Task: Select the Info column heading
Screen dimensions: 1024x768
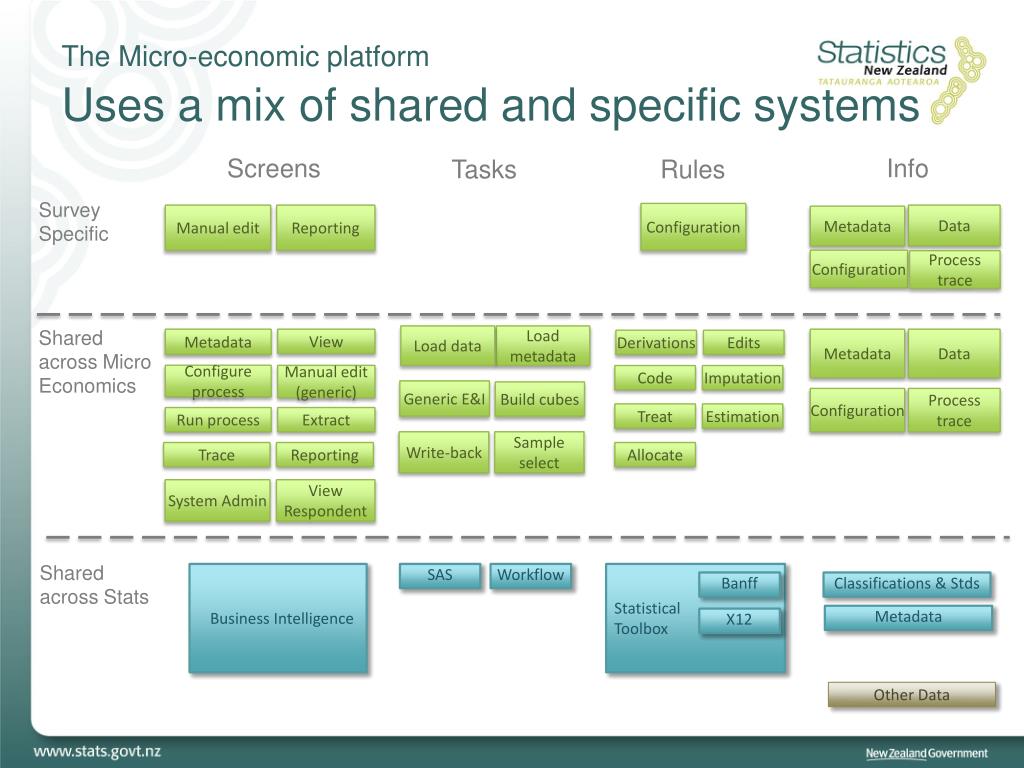Action: pyautogui.click(x=907, y=168)
